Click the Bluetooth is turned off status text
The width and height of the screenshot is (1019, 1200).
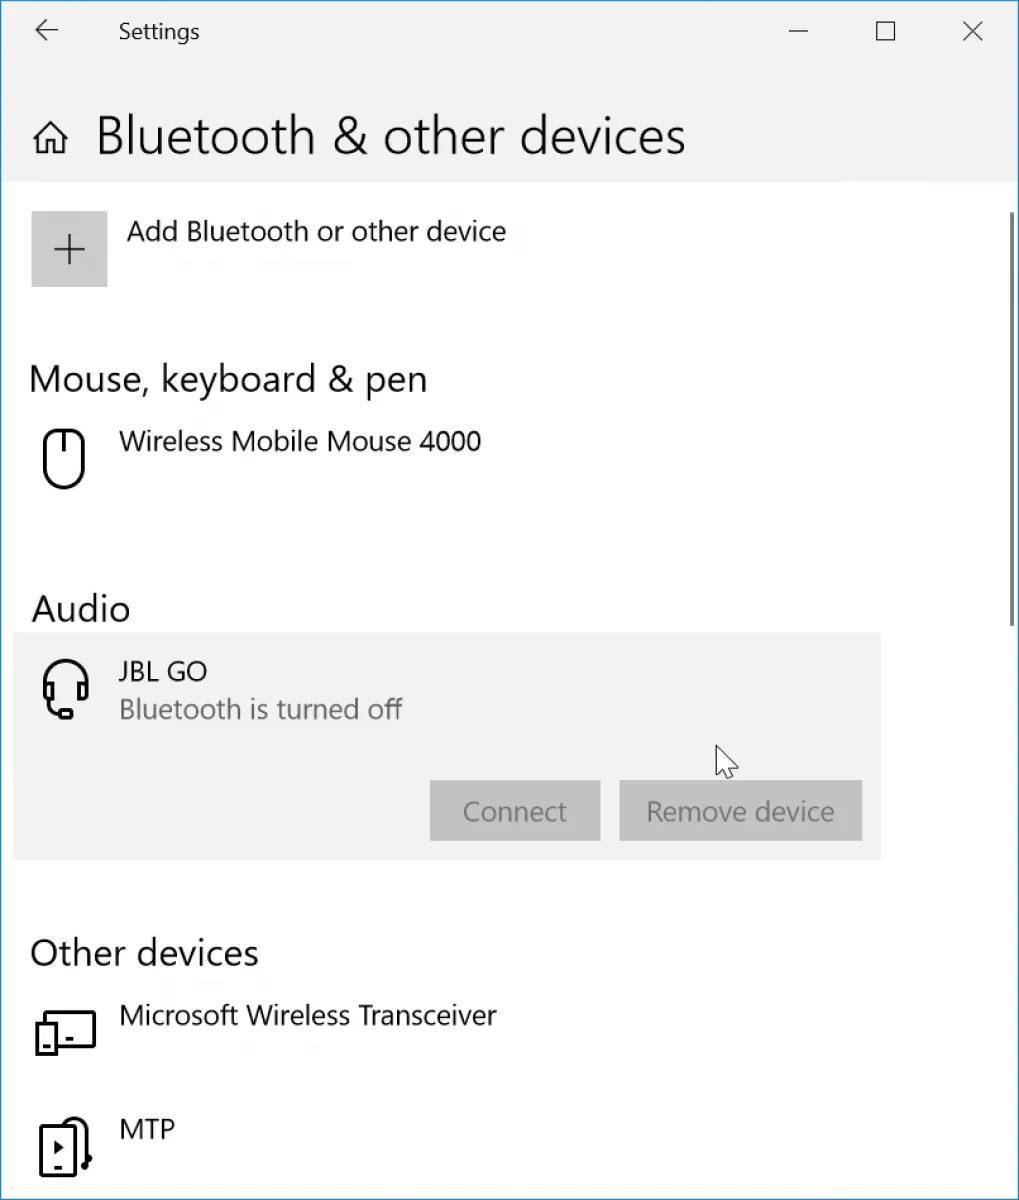pyautogui.click(x=260, y=709)
